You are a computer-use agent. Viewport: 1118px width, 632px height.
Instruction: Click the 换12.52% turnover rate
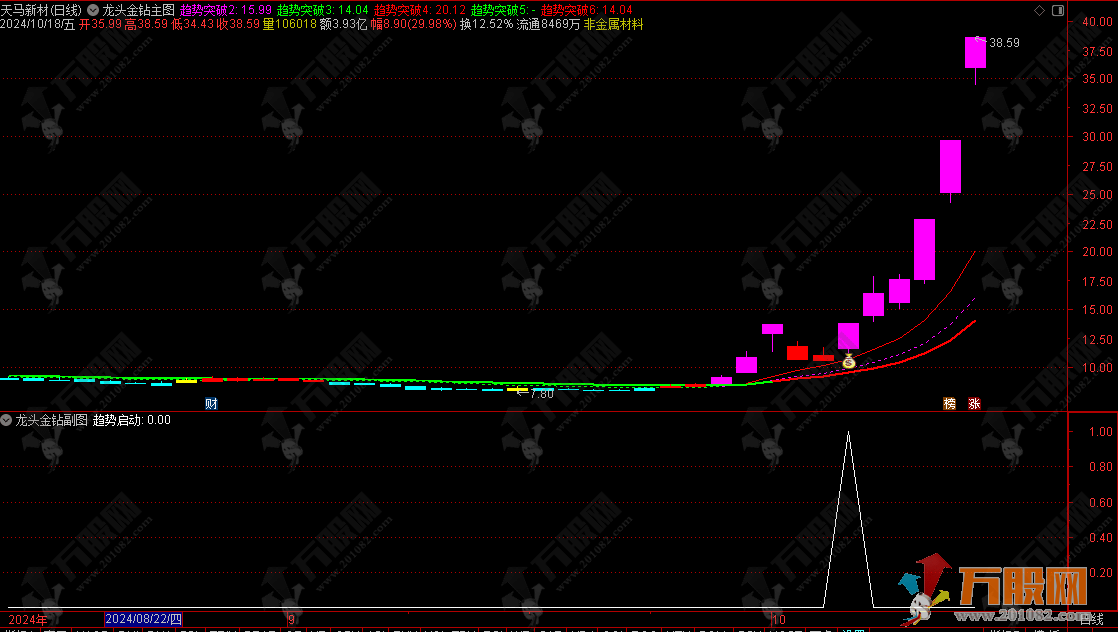point(486,24)
